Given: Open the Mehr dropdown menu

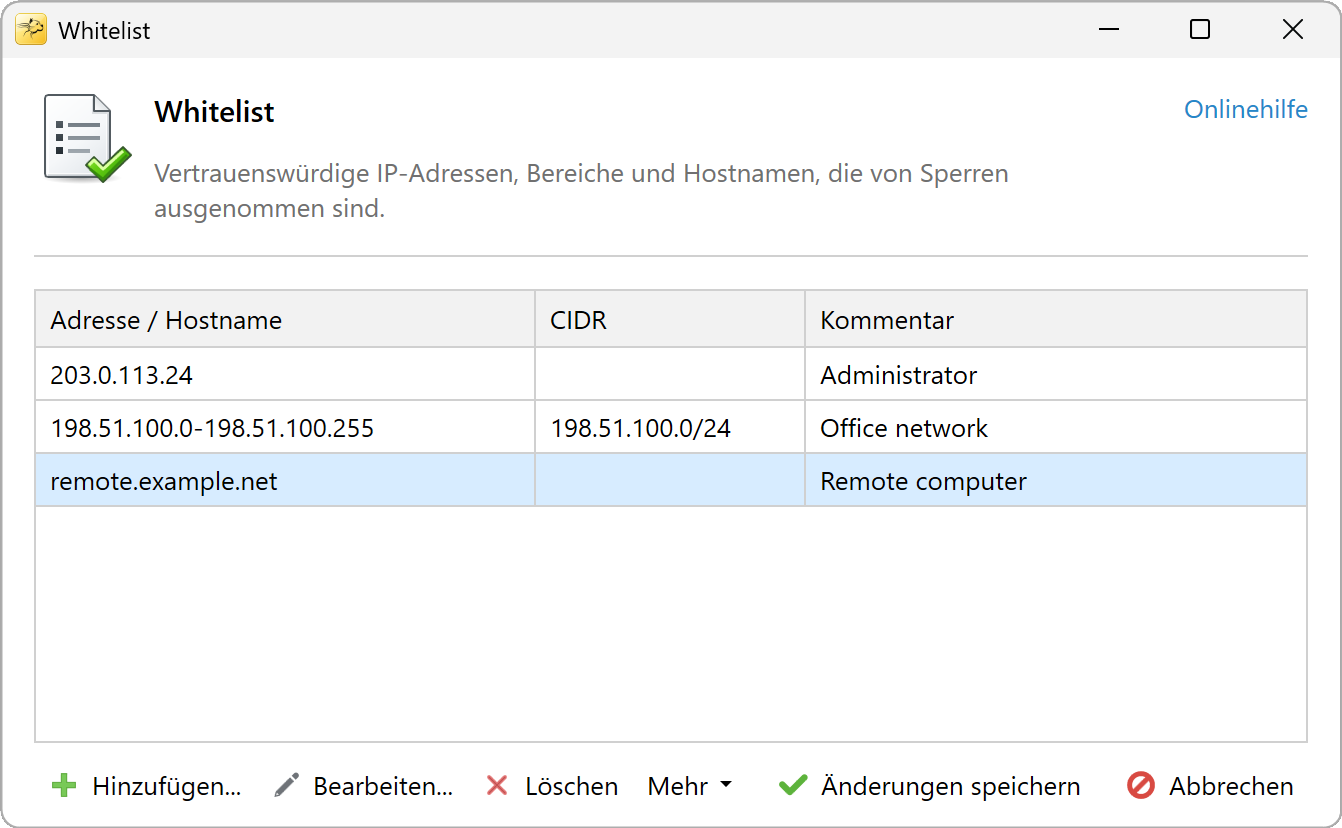Looking at the screenshot, I should coord(689,786).
